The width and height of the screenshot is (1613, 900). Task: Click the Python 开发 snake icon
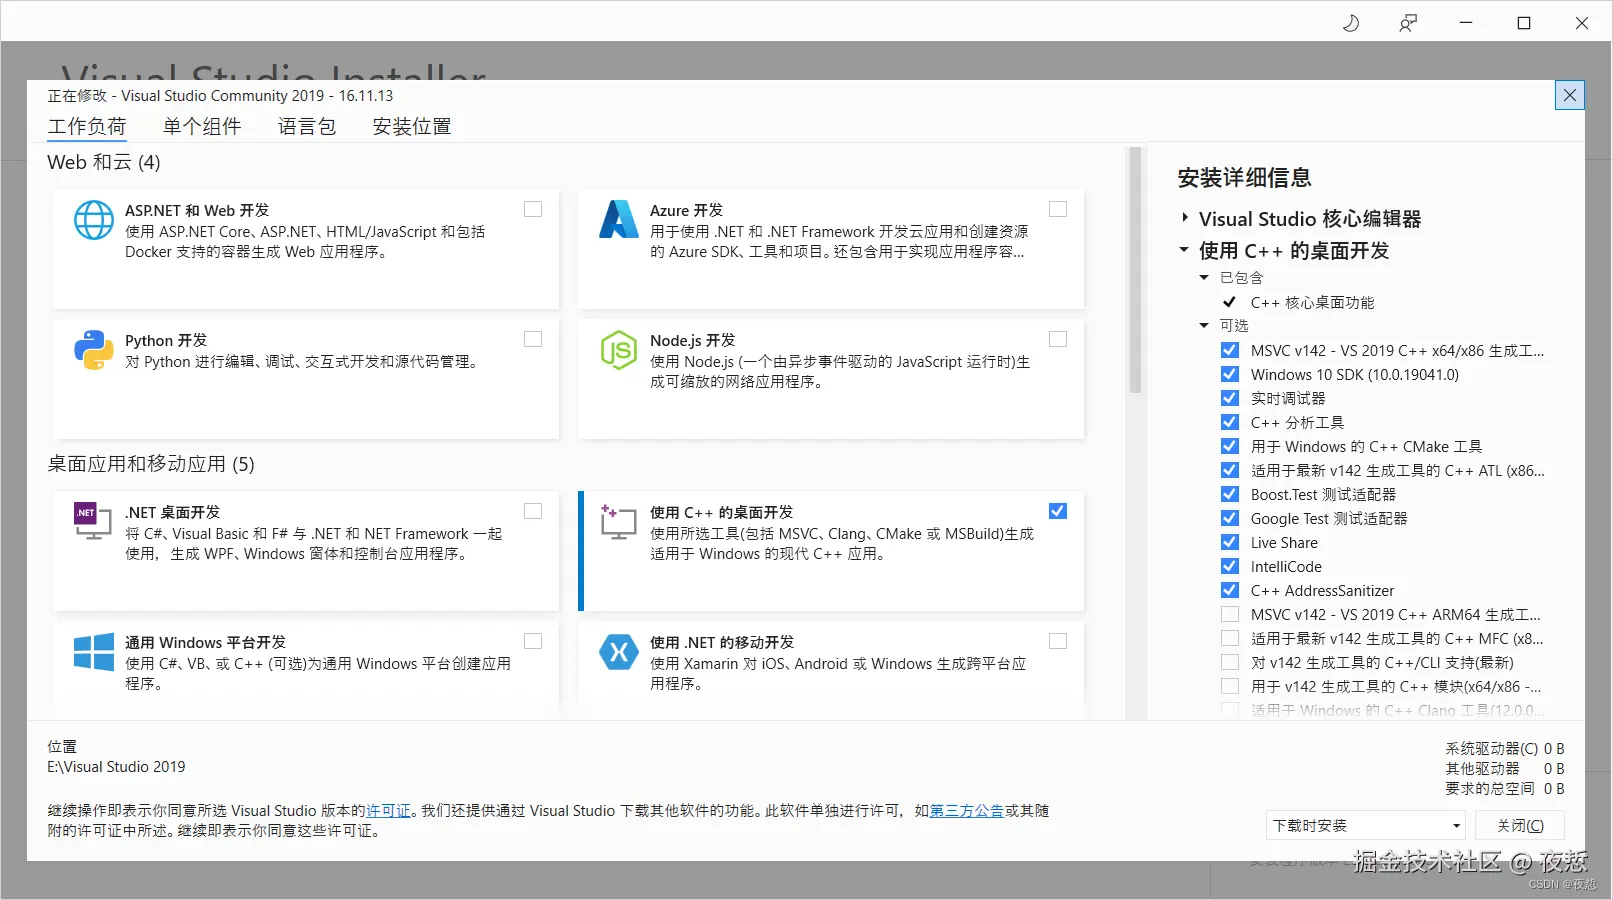pyautogui.click(x=93, y=350)
